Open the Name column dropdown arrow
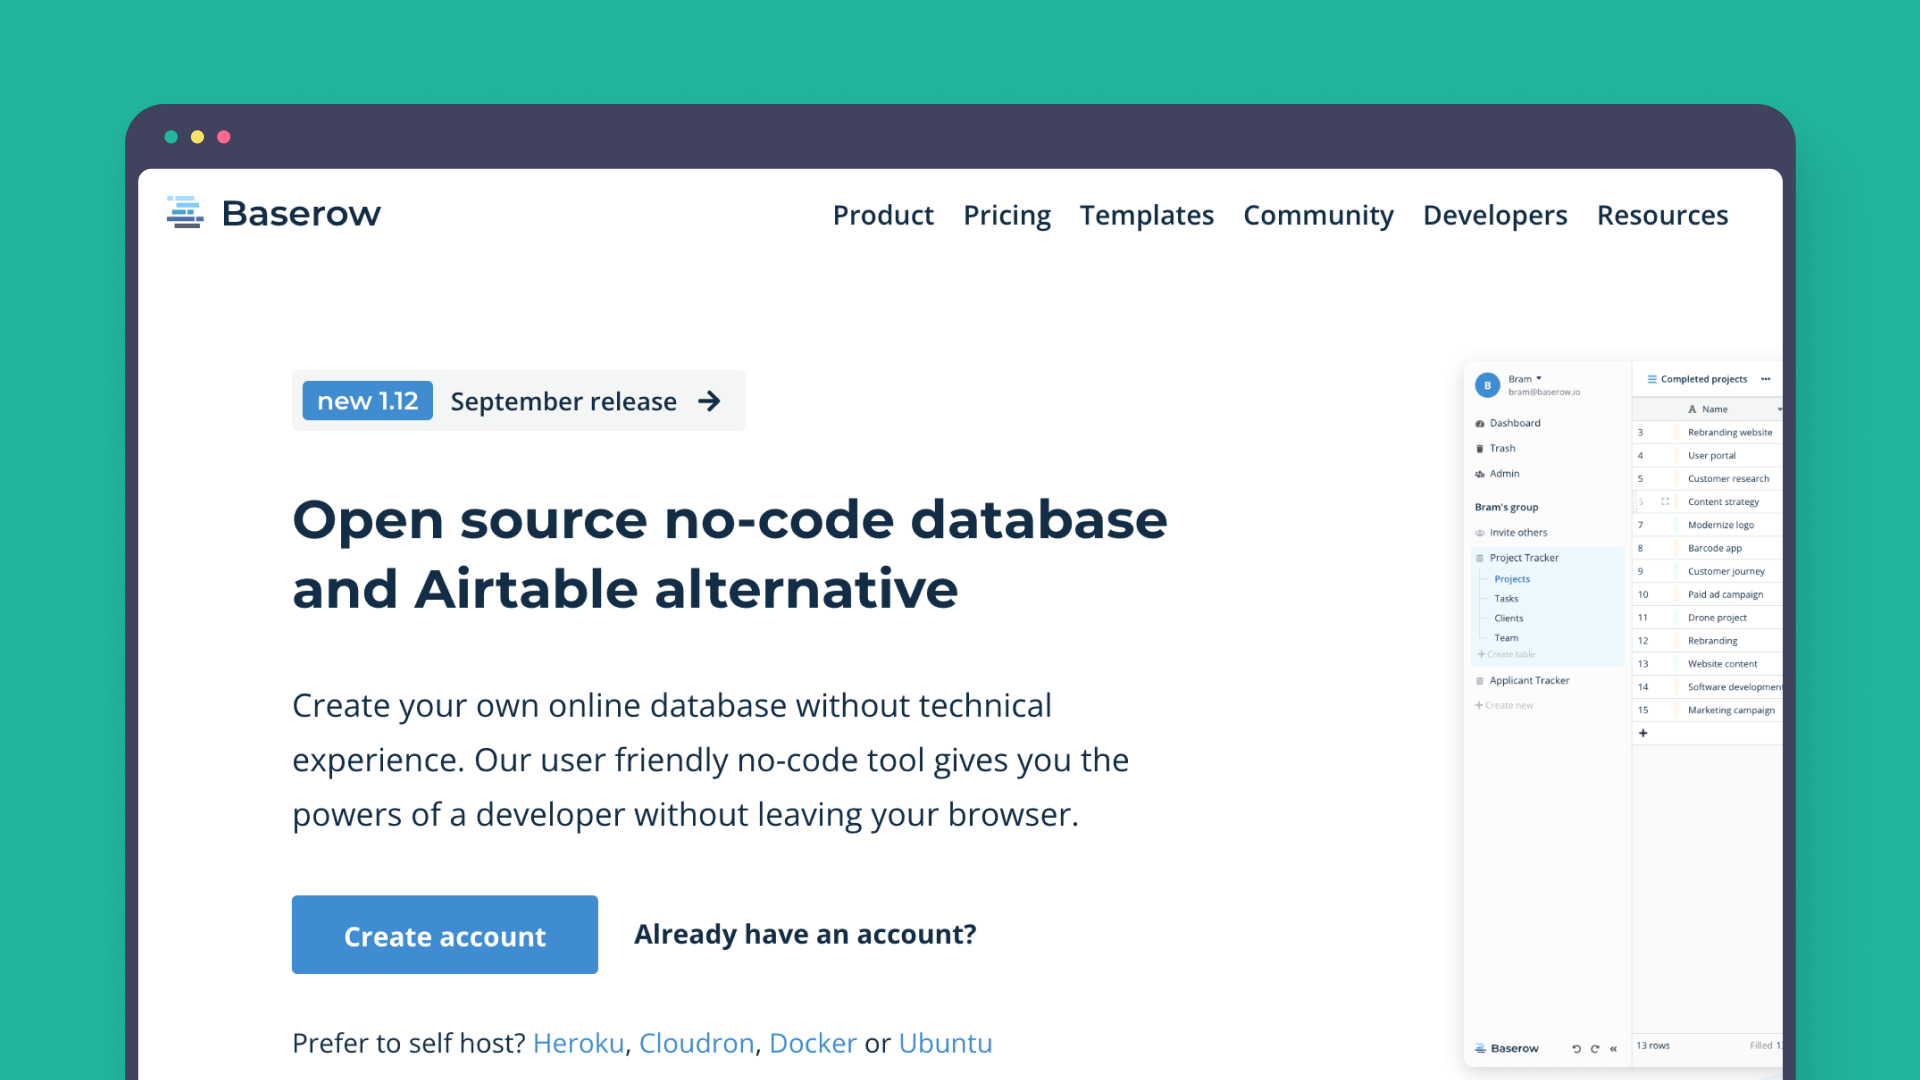Screen dimensions: 1920x1080 tap(1781, 408)
